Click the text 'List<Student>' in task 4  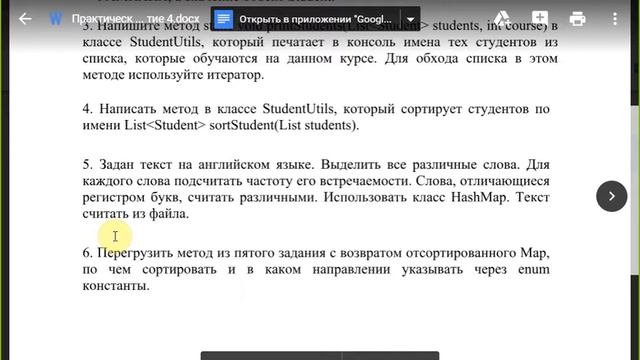click(x=165, y=125)
